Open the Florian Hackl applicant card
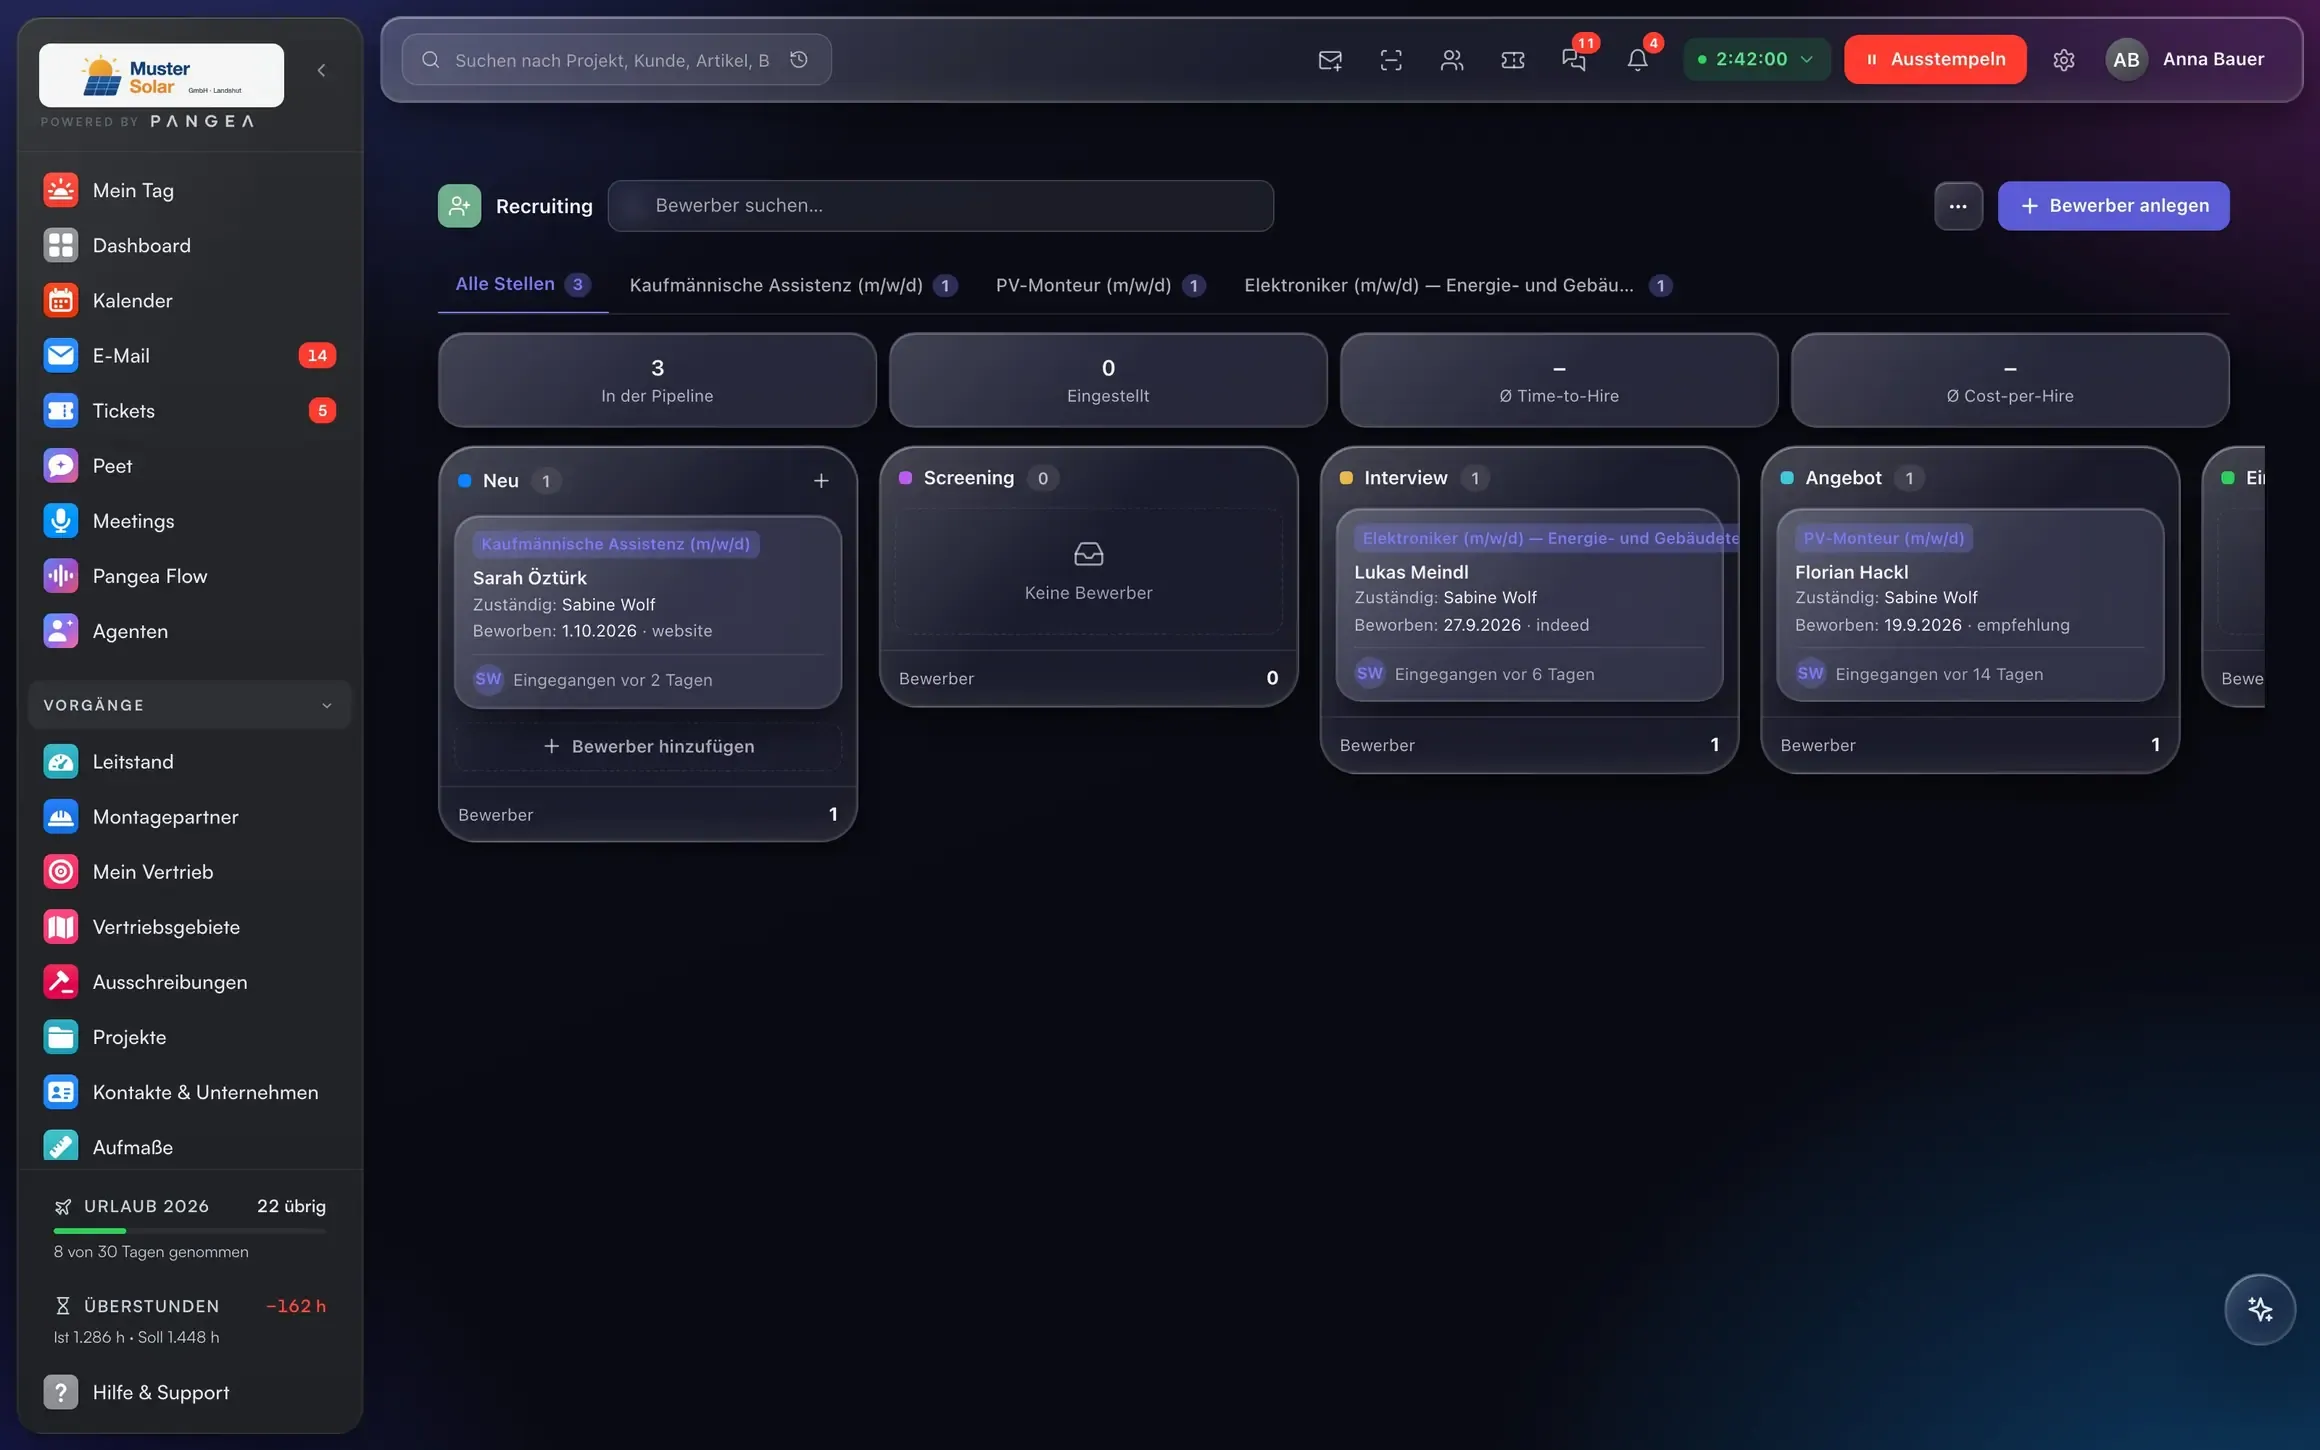Viewport: 2320px width, 1450px height. [1970, 605]
